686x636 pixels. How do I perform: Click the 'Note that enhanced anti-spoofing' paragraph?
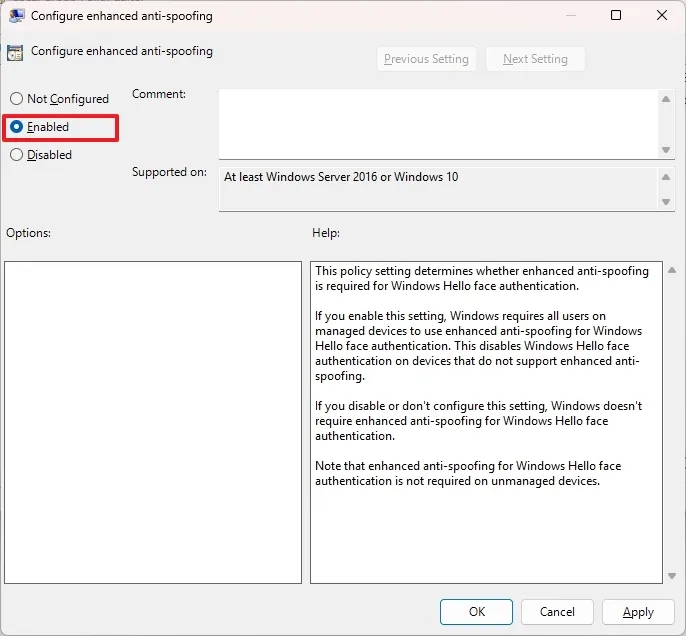468,473
